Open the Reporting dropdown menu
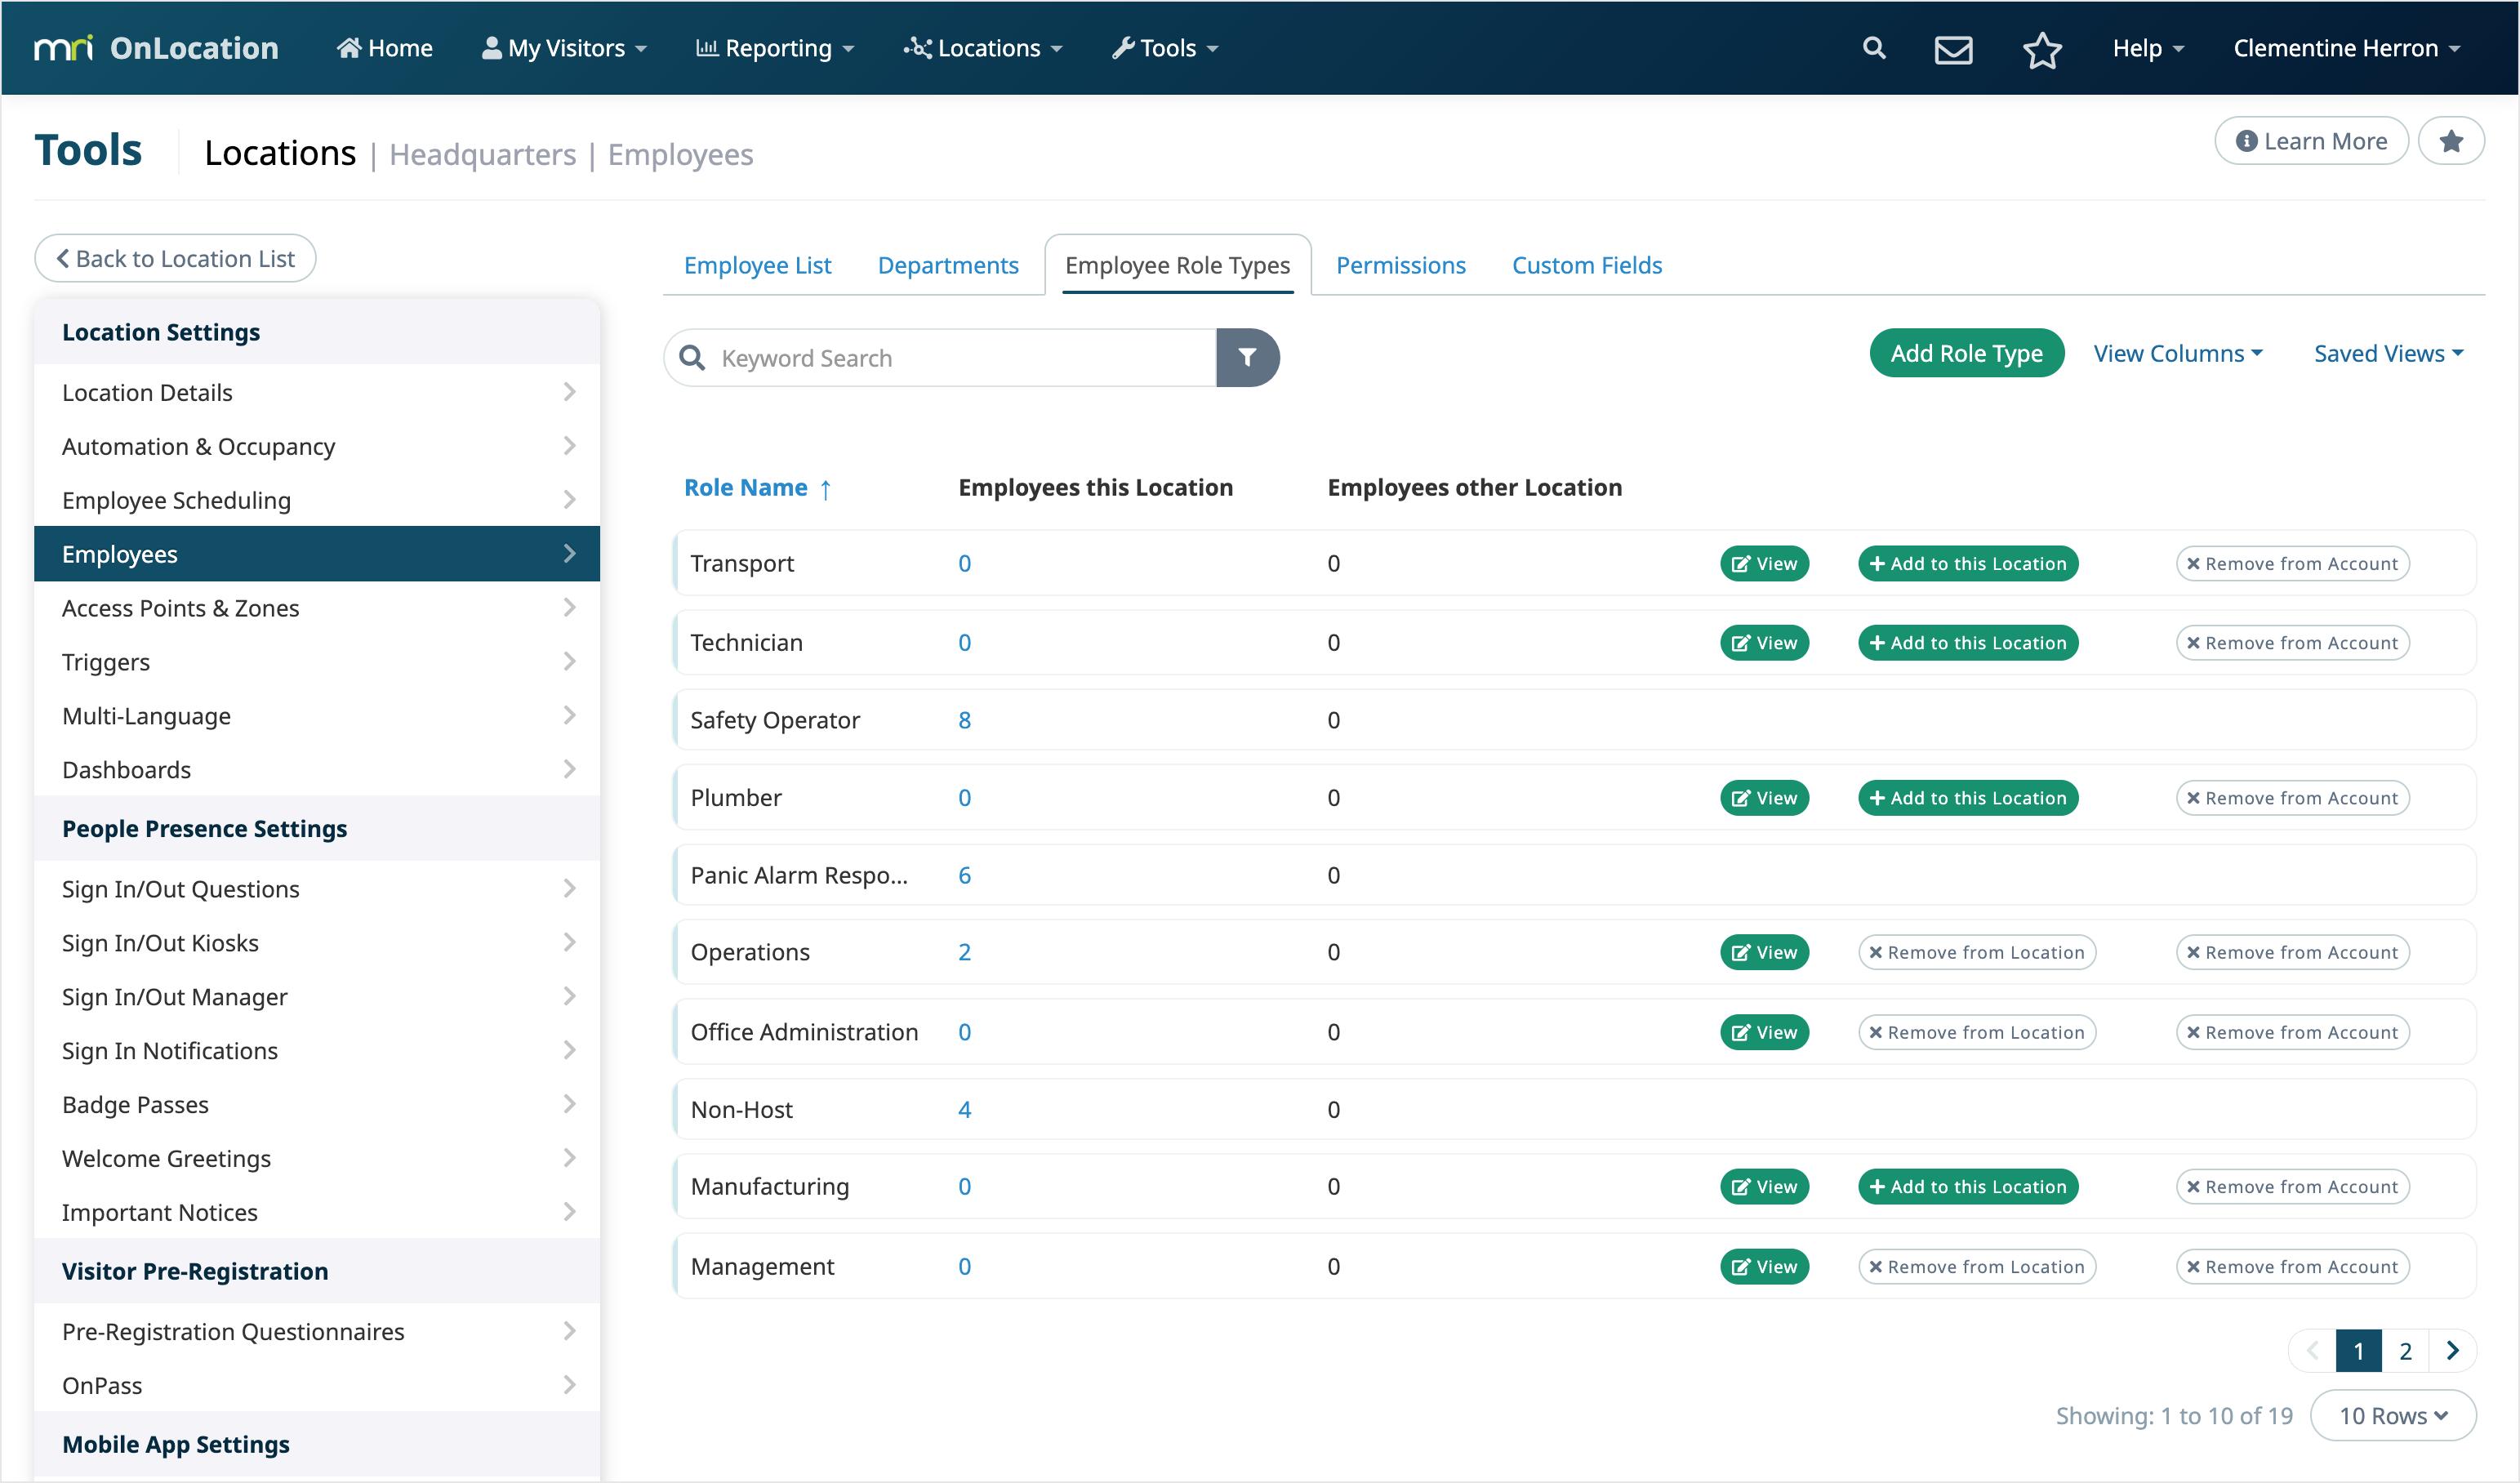The height and width of the screenshot is (1483, 2520). [x=775, y=48]
